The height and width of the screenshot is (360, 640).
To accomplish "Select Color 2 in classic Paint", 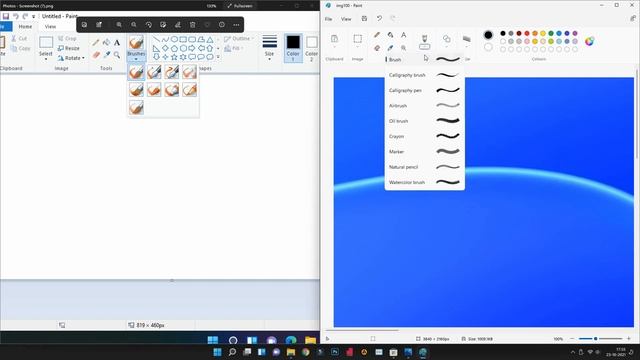I will pyautogui.click(x=311, y=48).
